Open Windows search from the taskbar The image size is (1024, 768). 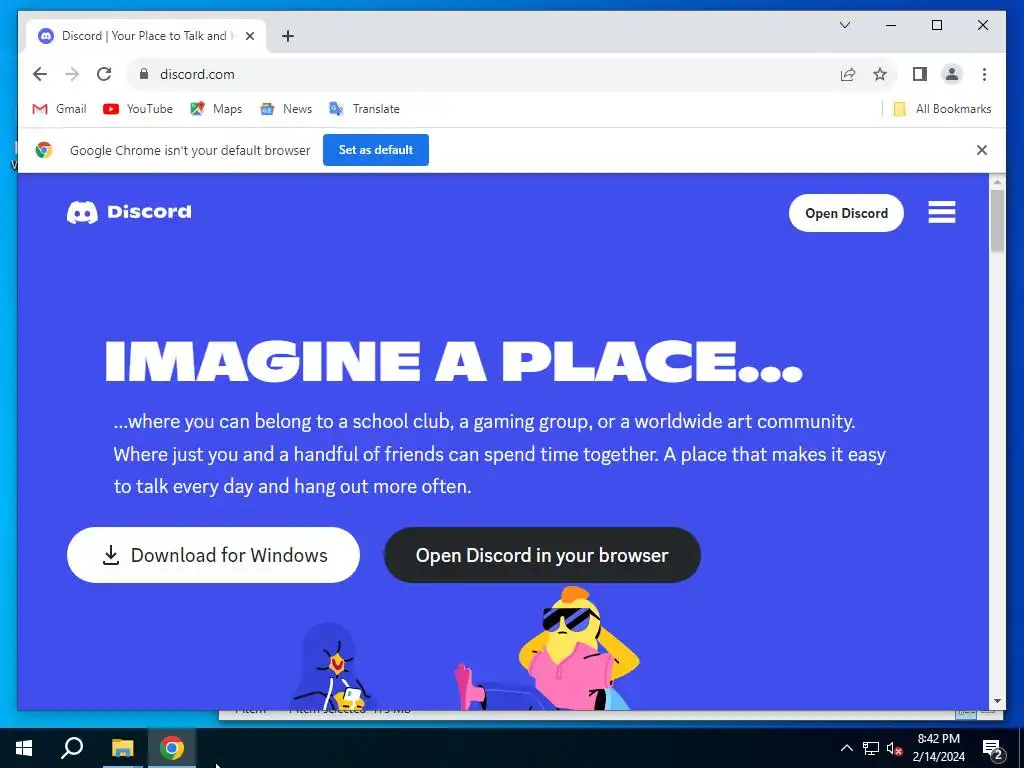click(x=72, y=748)
